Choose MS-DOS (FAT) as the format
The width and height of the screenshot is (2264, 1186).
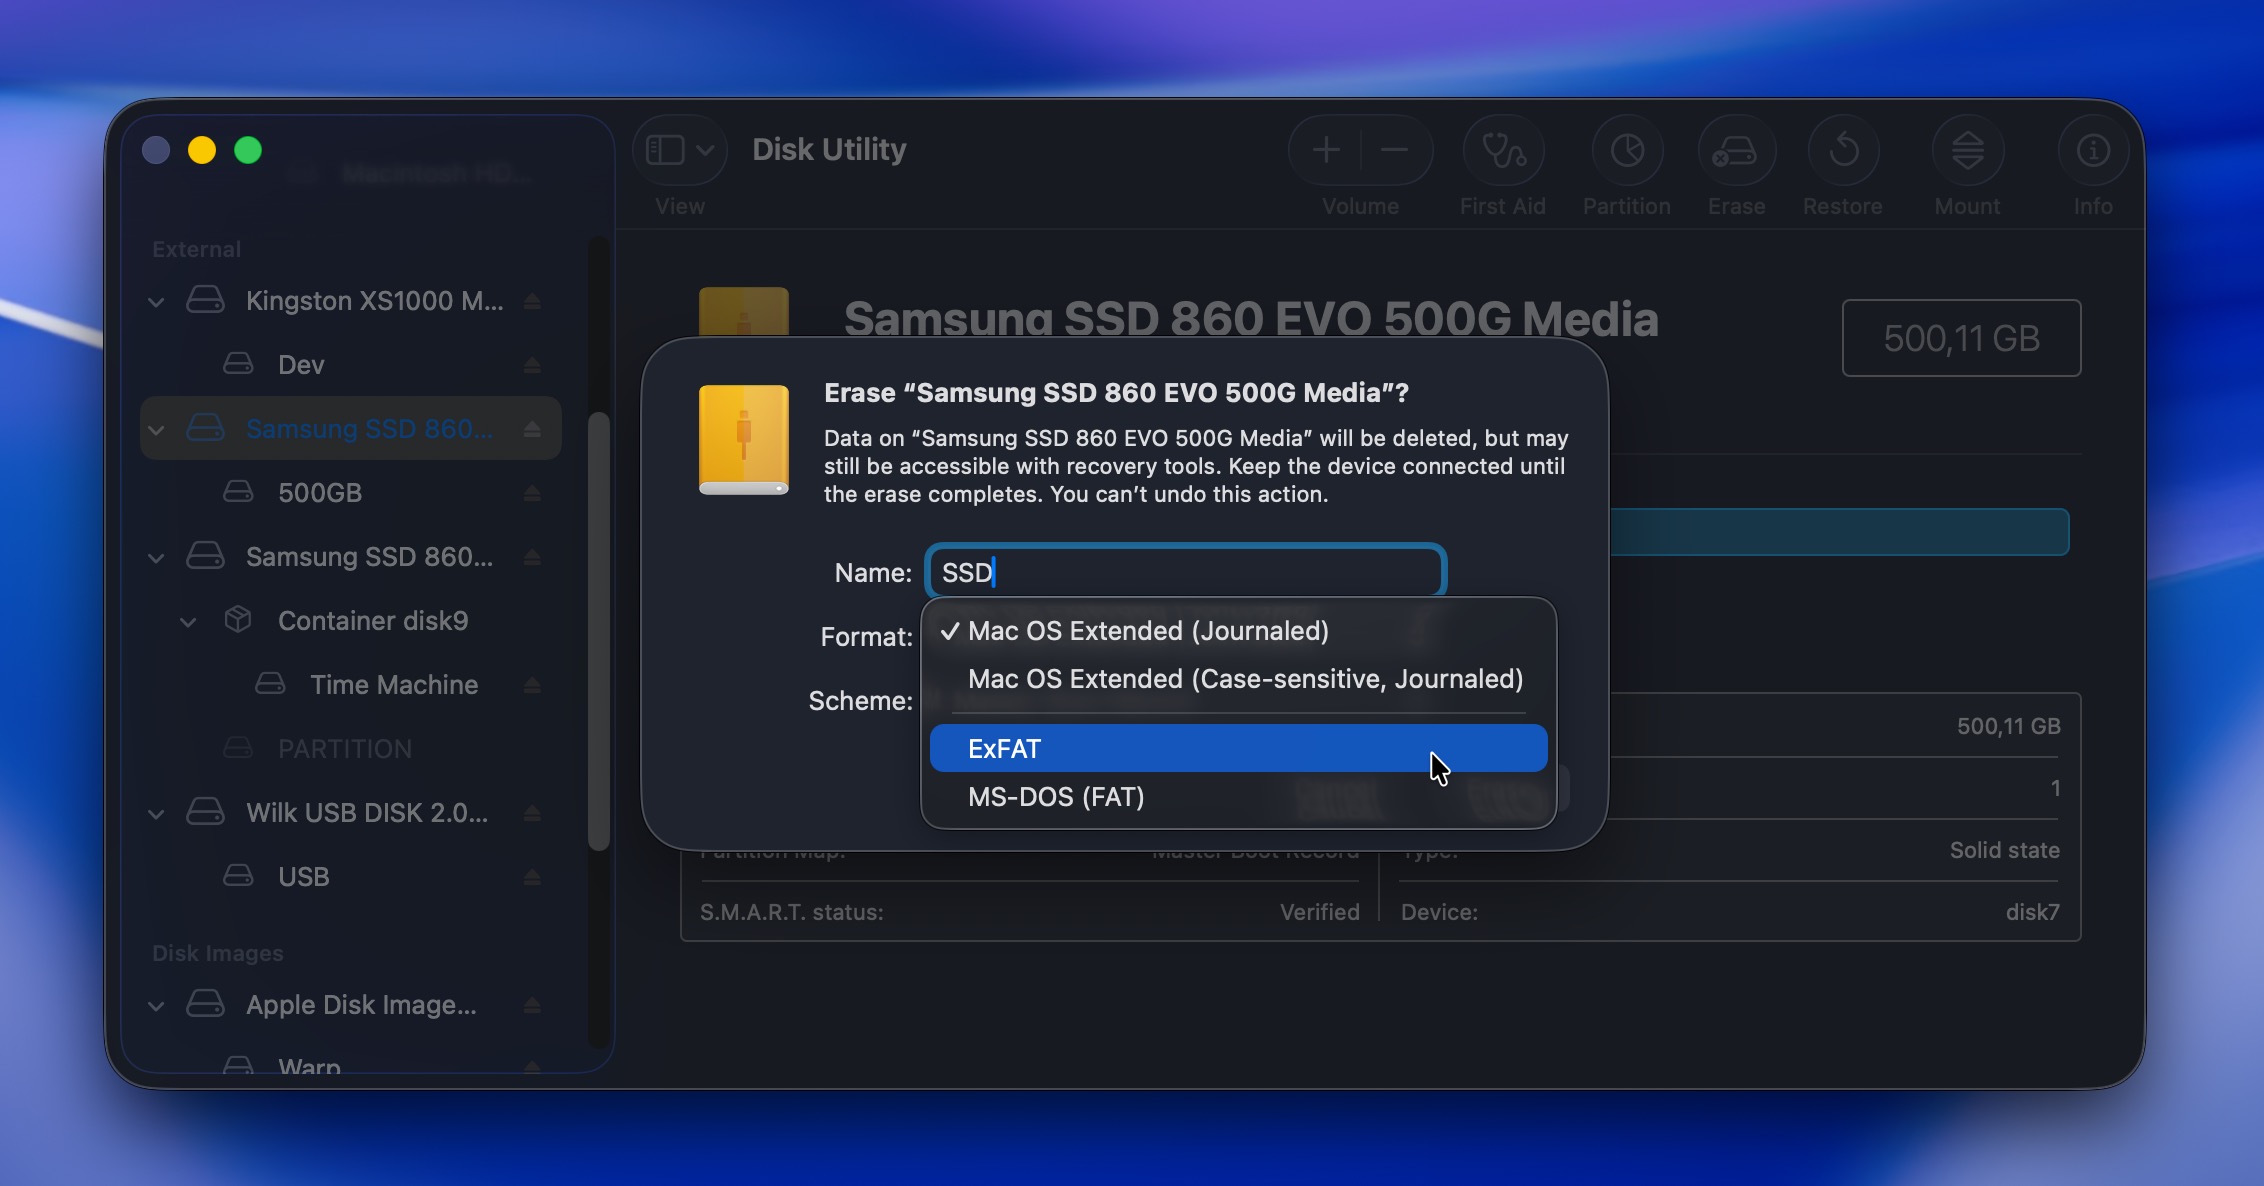coord(1056,797)
